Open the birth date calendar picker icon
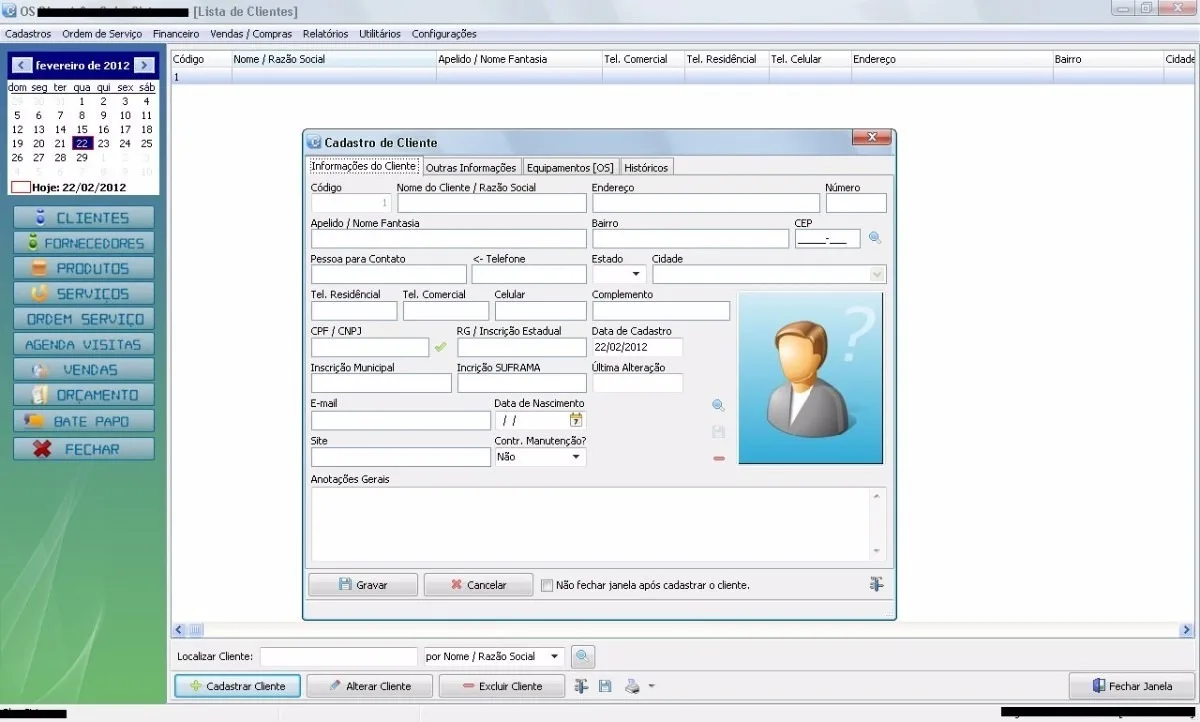Image resolution: width=1200 pixels, height=722 pixels. [x=576, y=420]
